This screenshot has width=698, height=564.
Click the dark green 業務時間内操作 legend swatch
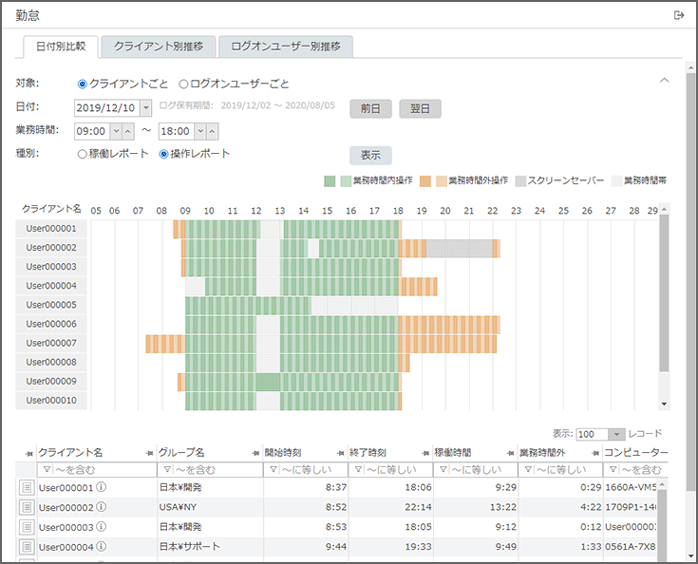(329, 181)
